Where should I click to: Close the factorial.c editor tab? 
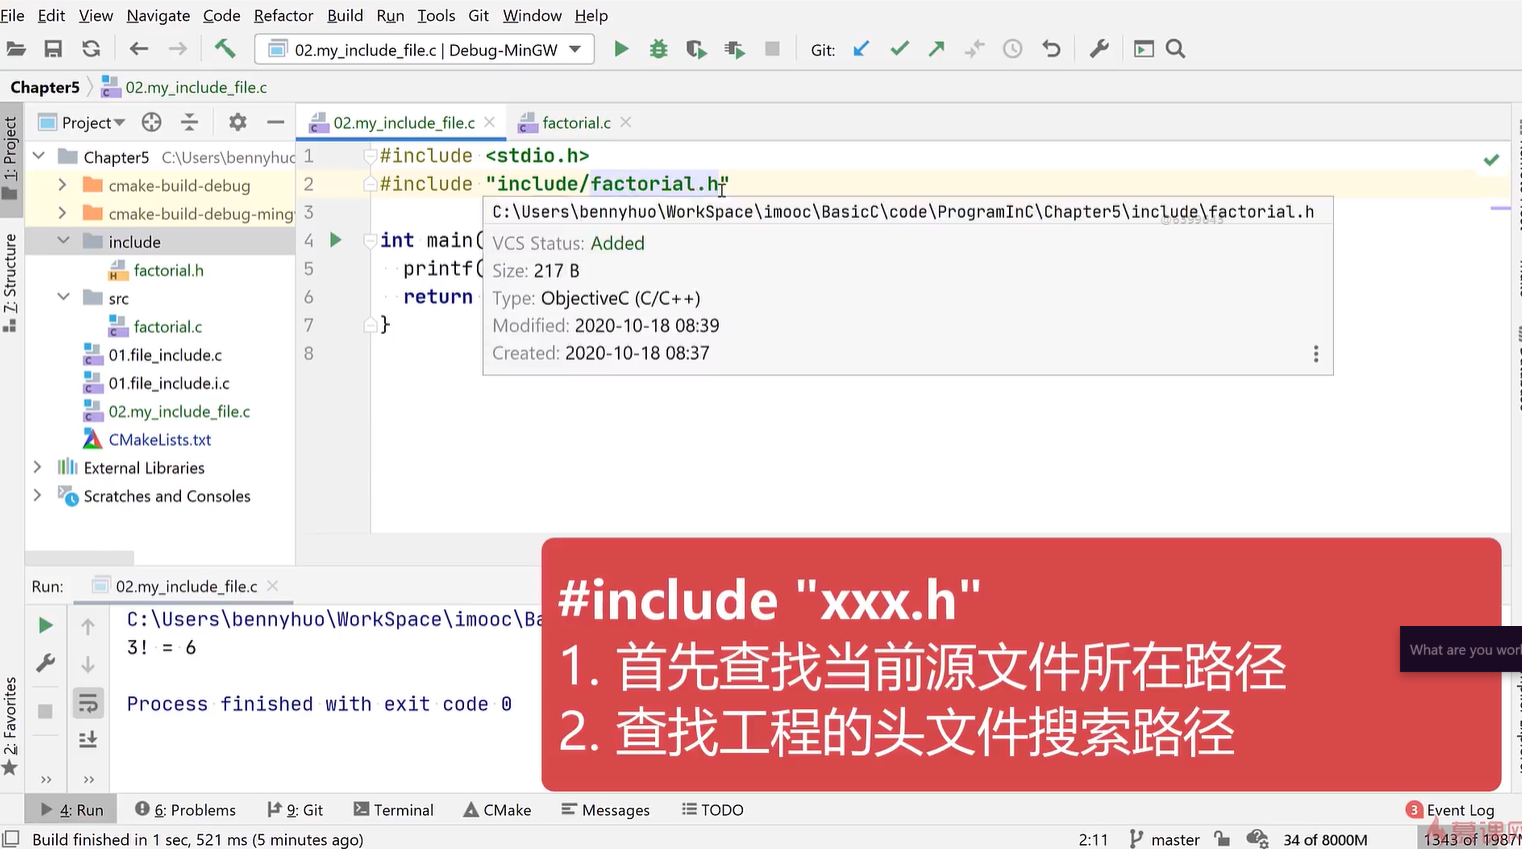626,122
